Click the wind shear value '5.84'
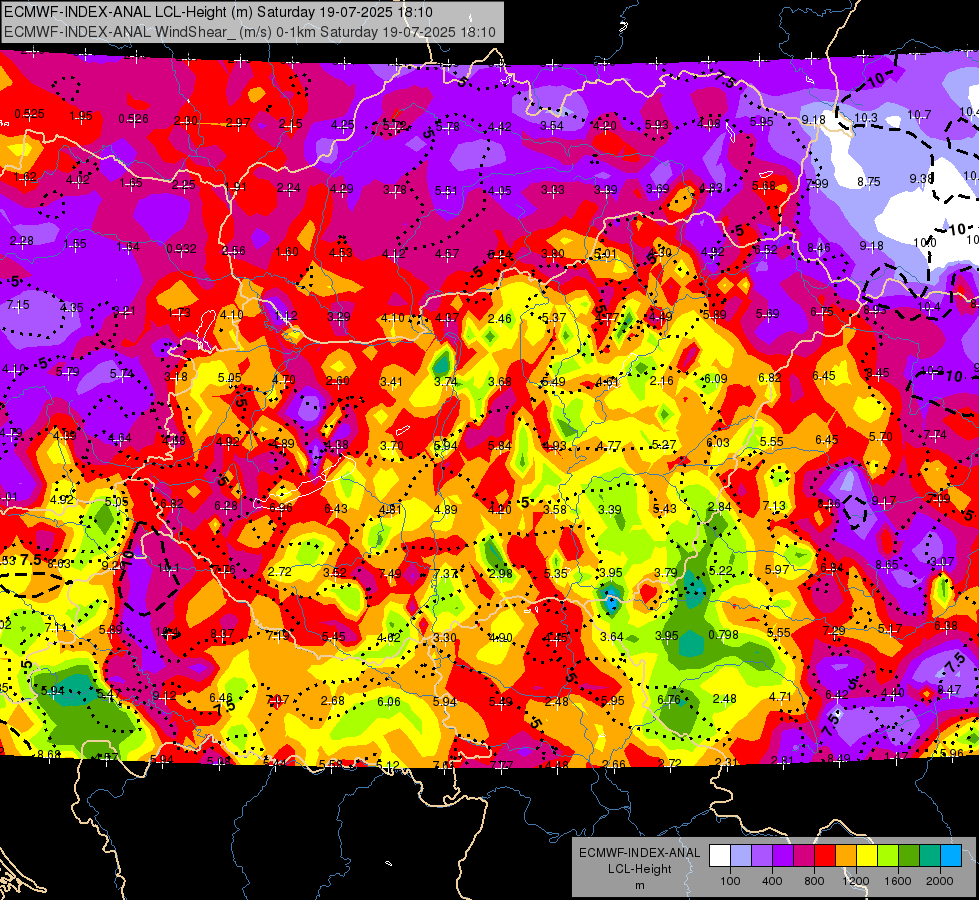 [499, 445]
